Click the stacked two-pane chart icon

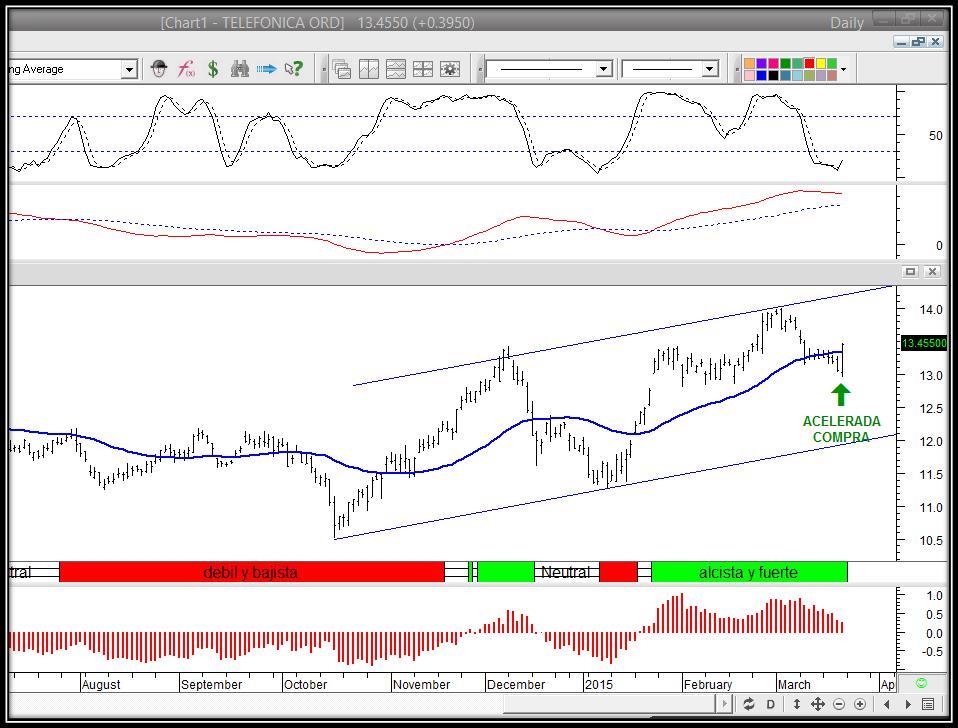coord(396,69)
